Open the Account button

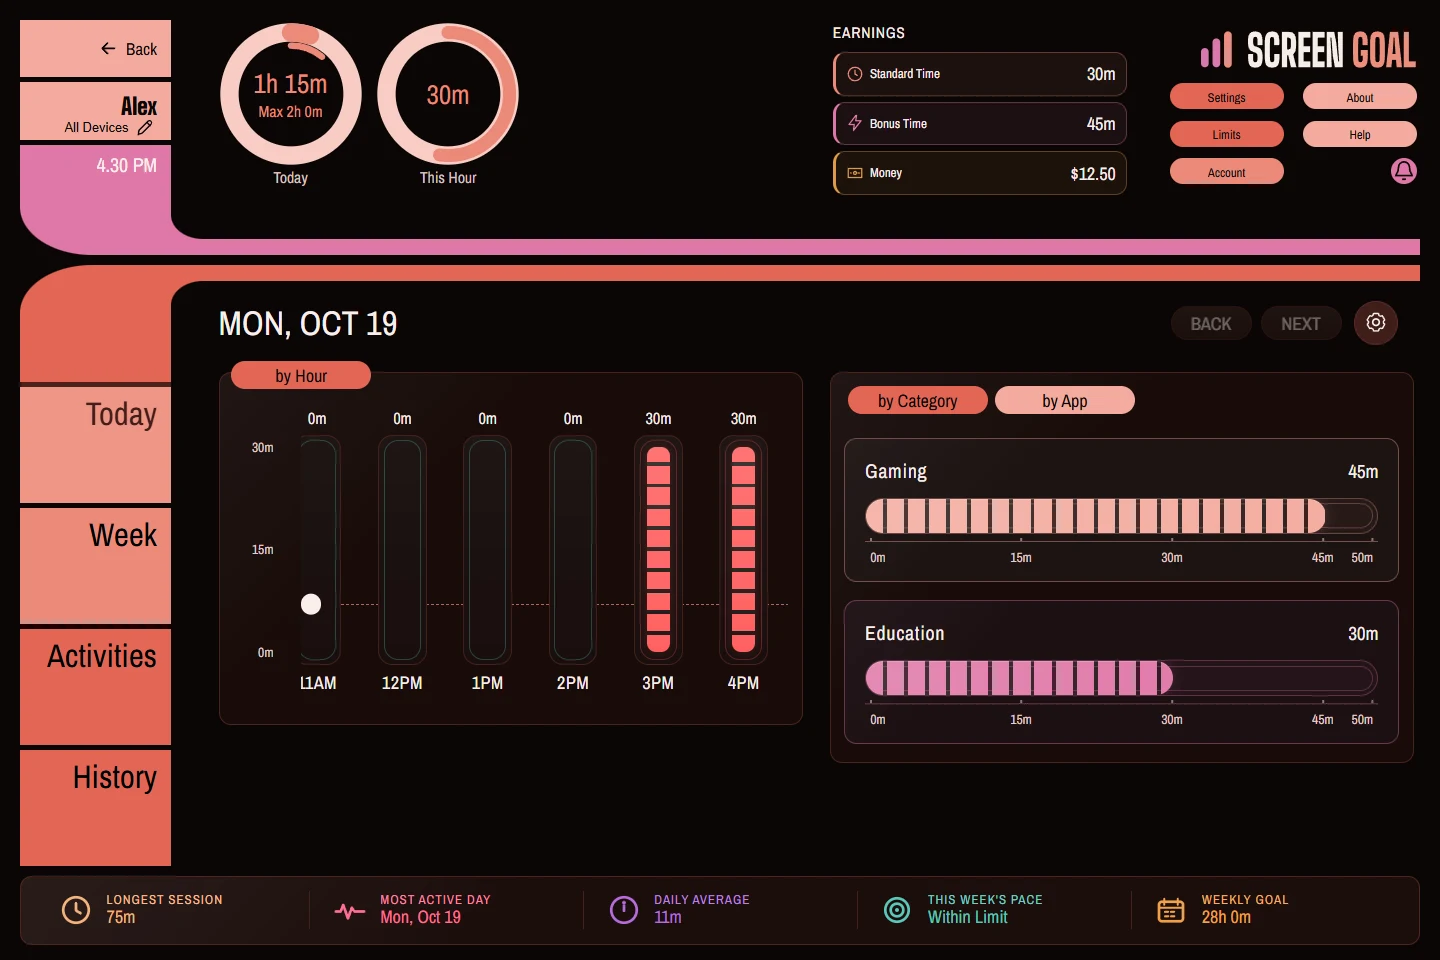[x=1227, y=172]
